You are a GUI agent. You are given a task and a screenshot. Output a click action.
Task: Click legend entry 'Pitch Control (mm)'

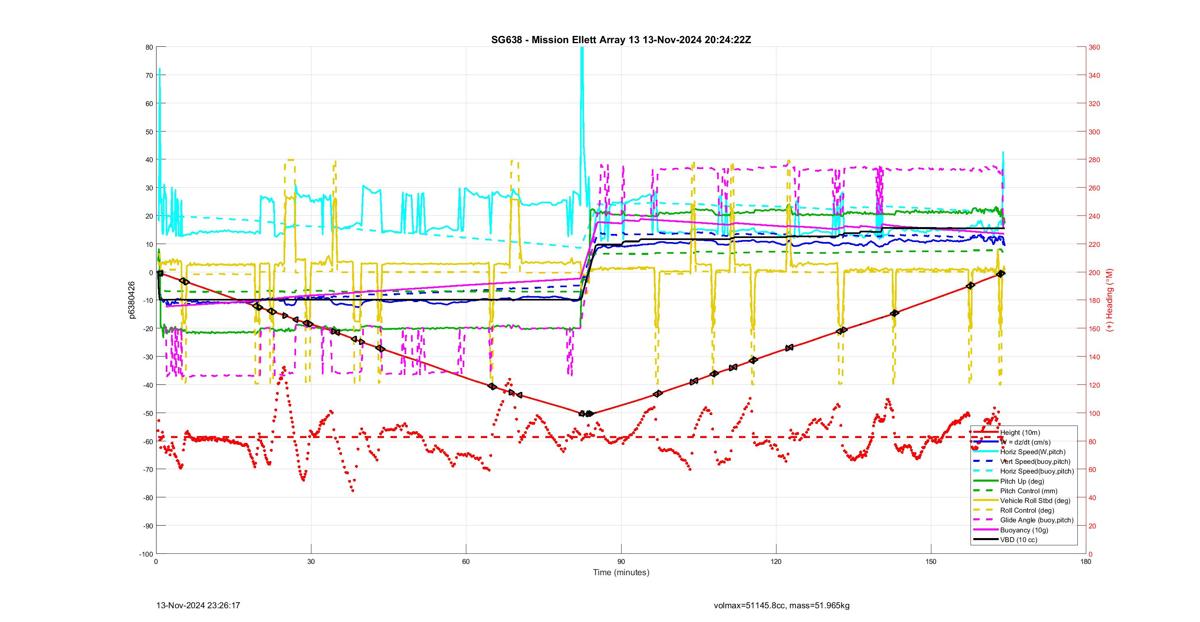1030,490
